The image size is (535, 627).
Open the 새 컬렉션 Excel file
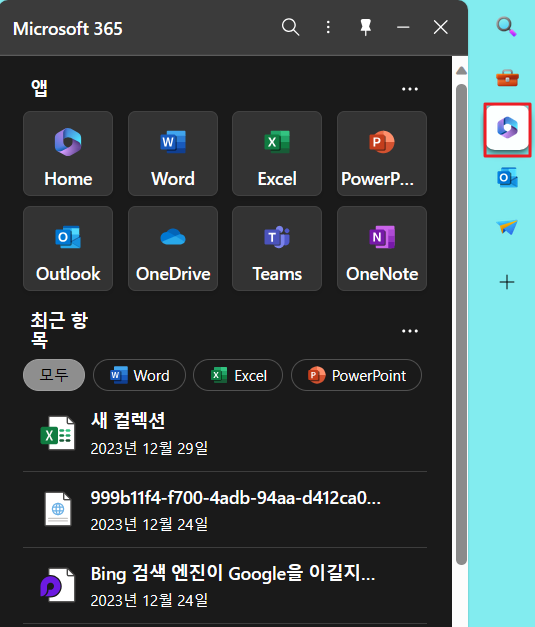click(225, 434)
